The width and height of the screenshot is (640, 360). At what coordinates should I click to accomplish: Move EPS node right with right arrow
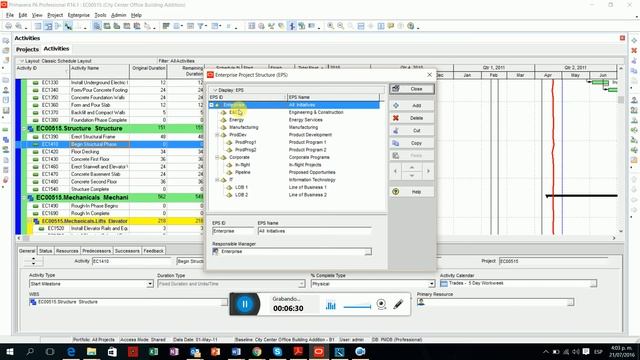point(428,171)
